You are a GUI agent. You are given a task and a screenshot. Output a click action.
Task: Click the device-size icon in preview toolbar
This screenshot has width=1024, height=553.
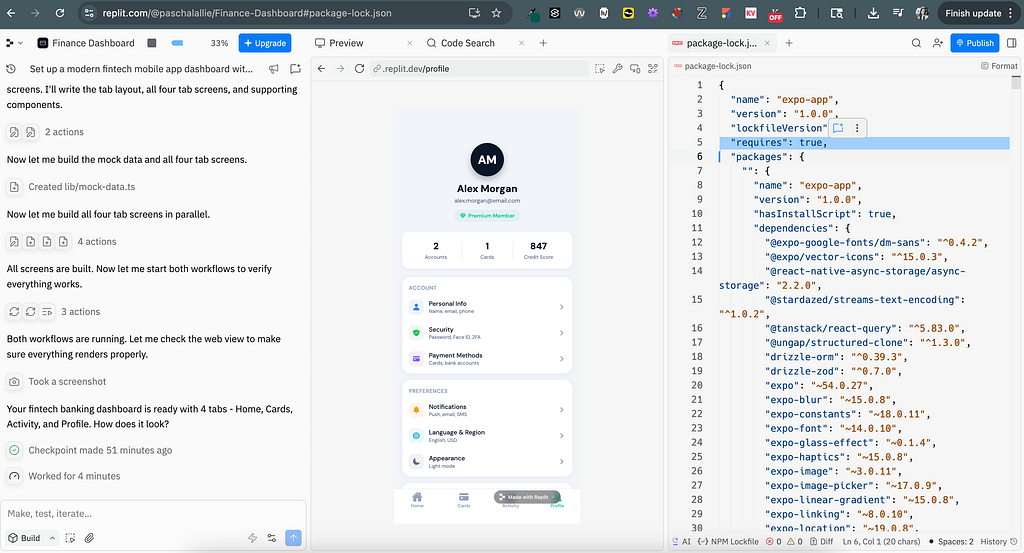click(x=635, y=69)
